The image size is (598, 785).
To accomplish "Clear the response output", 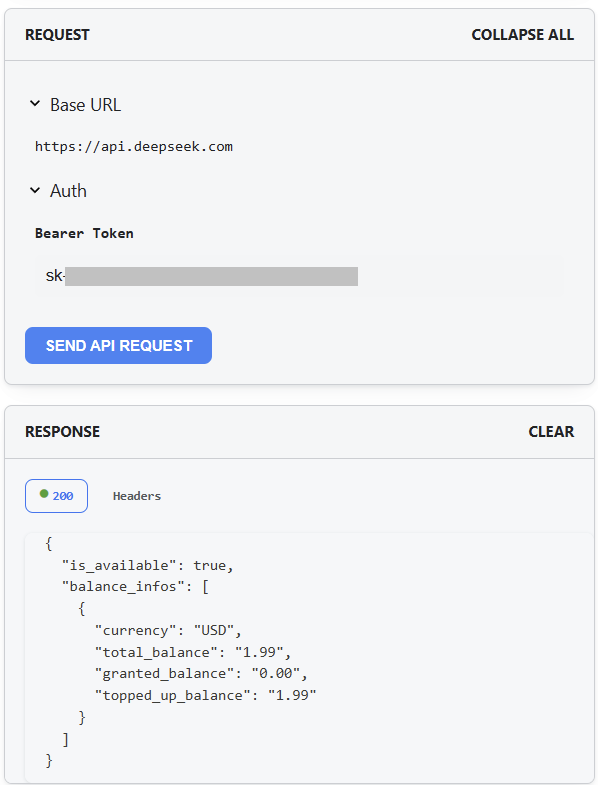I will tap(551, 432).
